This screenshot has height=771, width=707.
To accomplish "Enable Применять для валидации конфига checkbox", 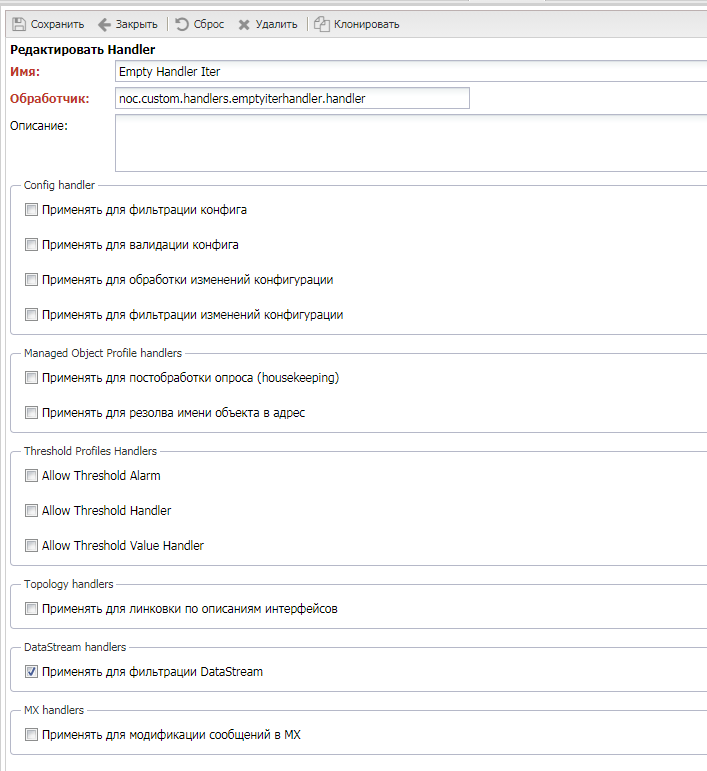I will 31,245.
